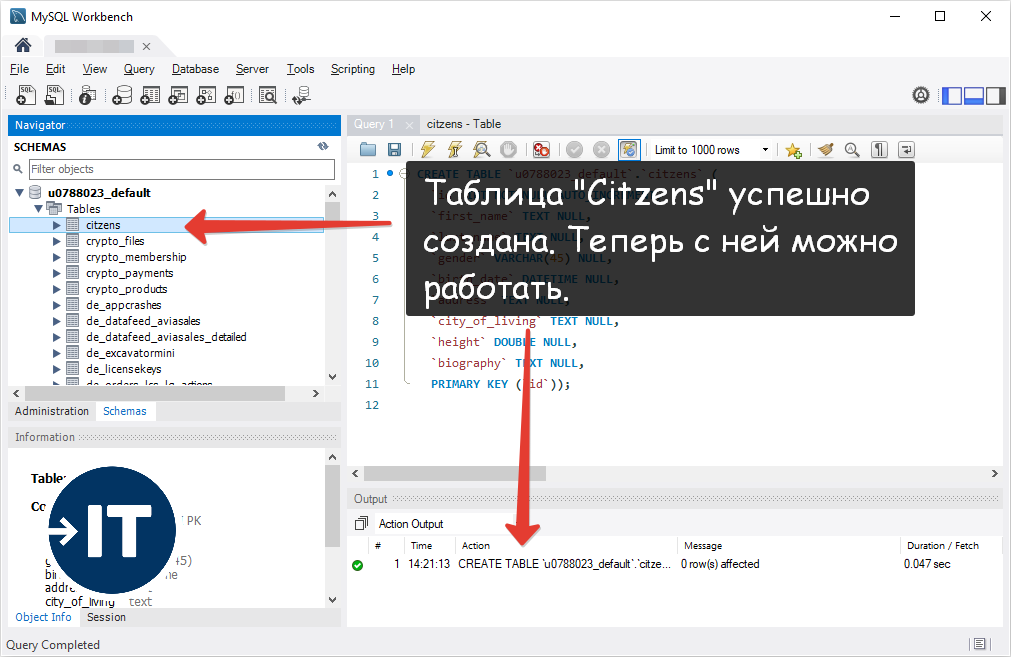Open the object inspector icon
Image resolution: width=1011 pixels, height=657 pixels.
[x=87, y=95]
